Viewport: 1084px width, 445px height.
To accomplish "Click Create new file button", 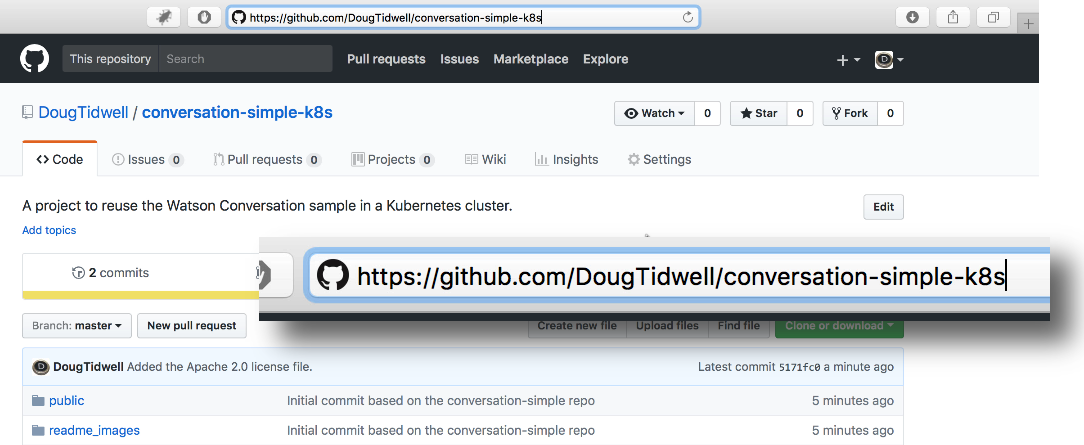I will click(x=577, y=325).
